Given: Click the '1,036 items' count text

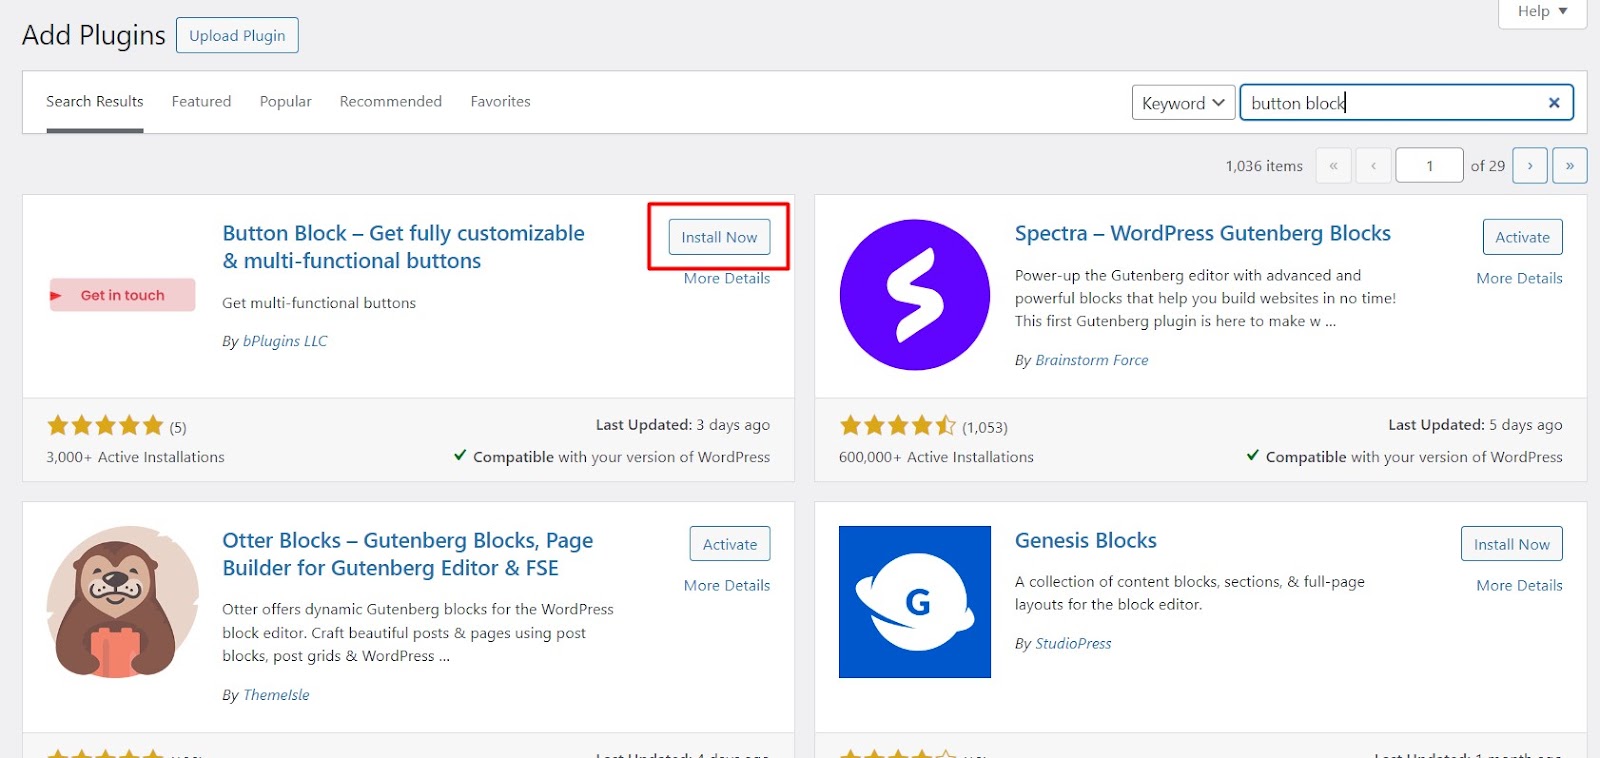Looking at the screenshot, I should pos(1264,166).
